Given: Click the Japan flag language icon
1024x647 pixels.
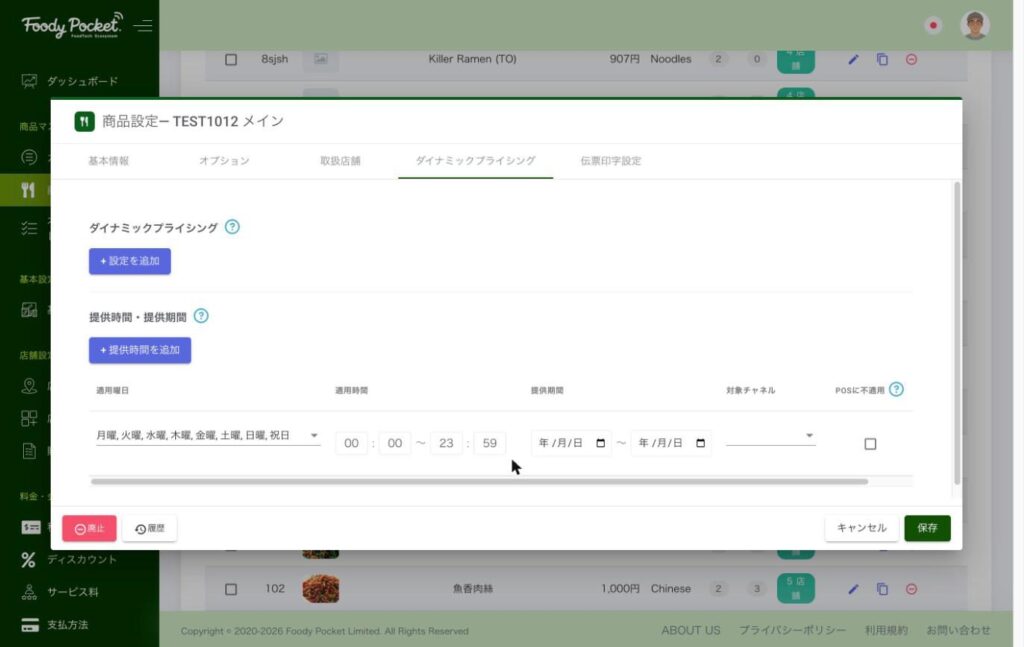Looking at the screenshot, I should pos(933,25).
